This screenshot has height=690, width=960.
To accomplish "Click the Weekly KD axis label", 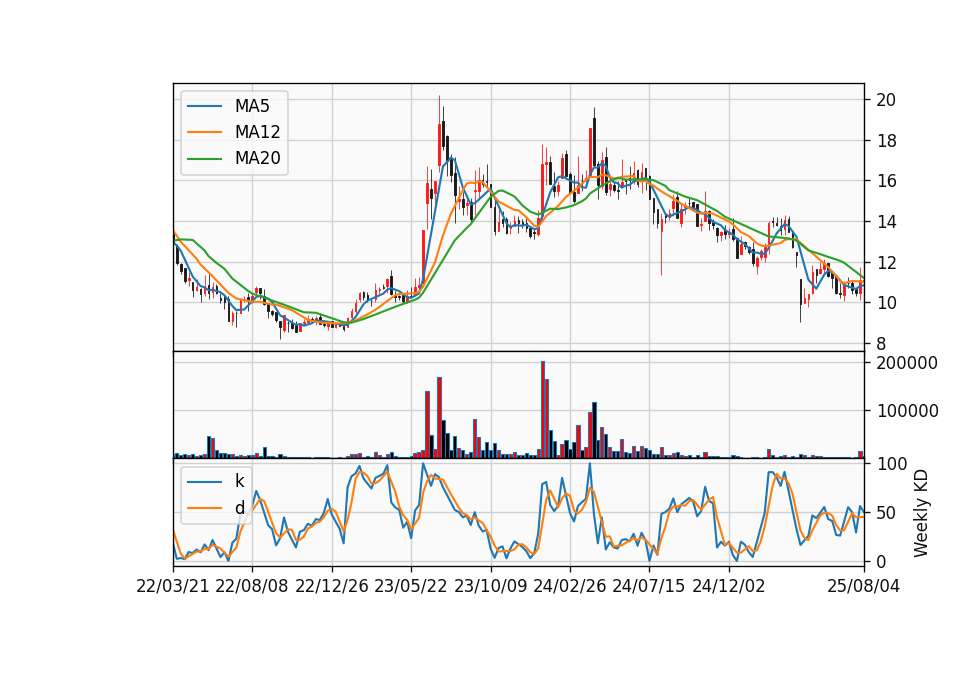I will (x=921, y=513).
